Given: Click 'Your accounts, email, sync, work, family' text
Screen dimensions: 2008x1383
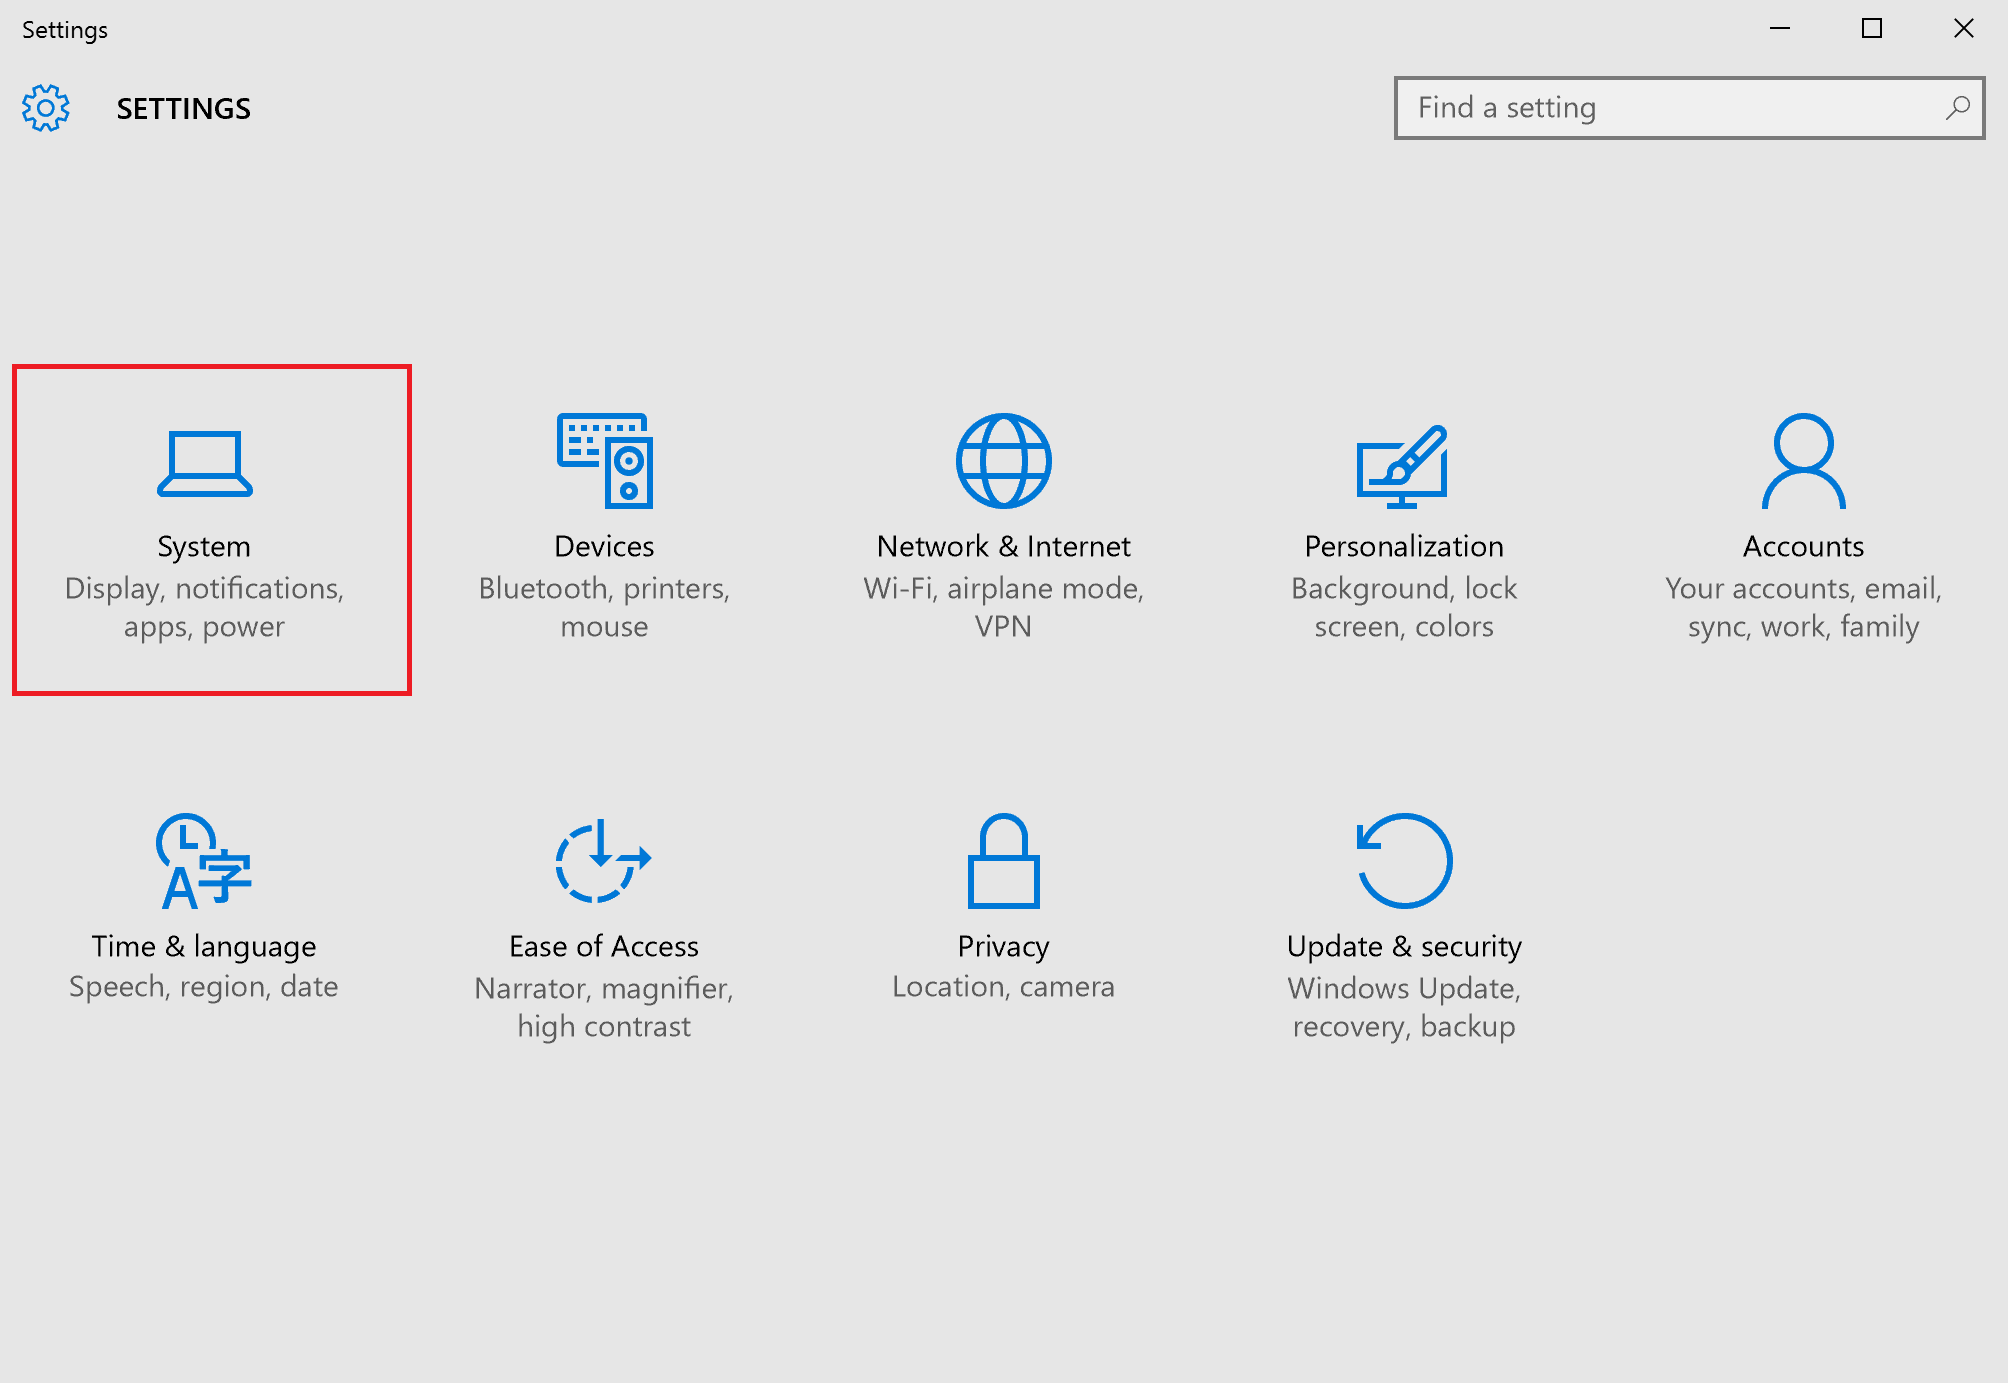Looking at the screenshot, I should point(1804,607).
